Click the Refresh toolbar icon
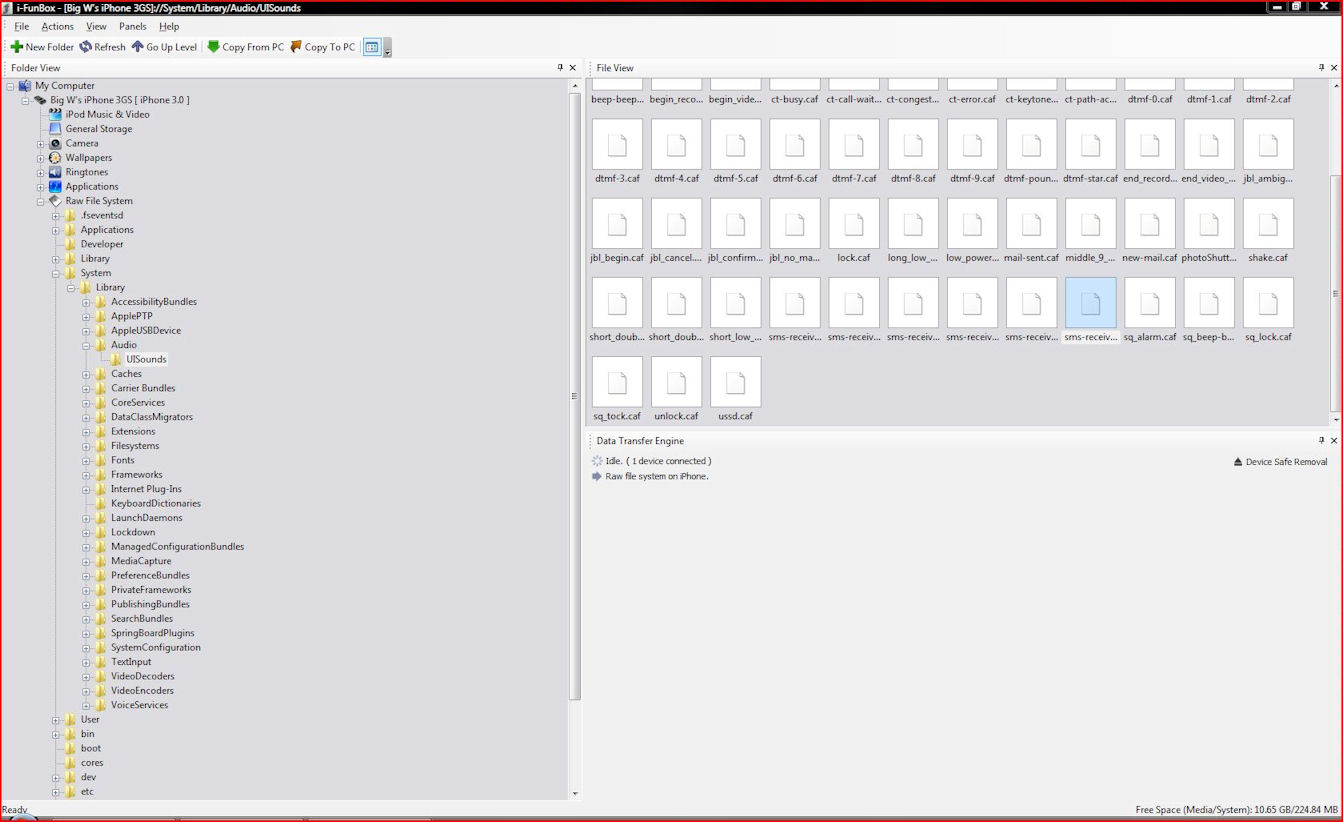The height and width of the screenshot is (822, 1343). (x=86, y=47)
